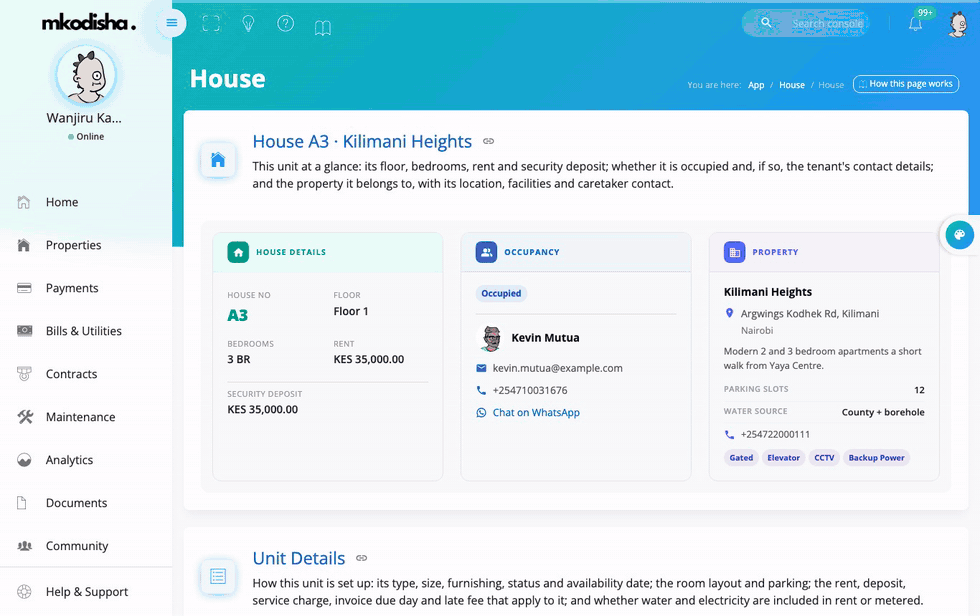Click the A3 house number value
The width and height of the screenshot is (980, 616).
pyautogui.click(x=238, y=315)
